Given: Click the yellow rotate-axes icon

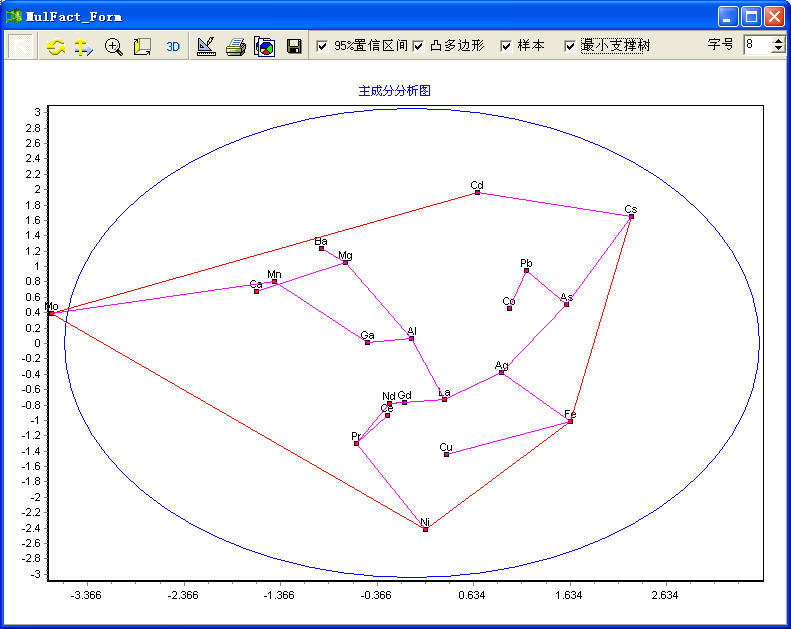Looking at the screenshot, I should [x=142, y=47].
